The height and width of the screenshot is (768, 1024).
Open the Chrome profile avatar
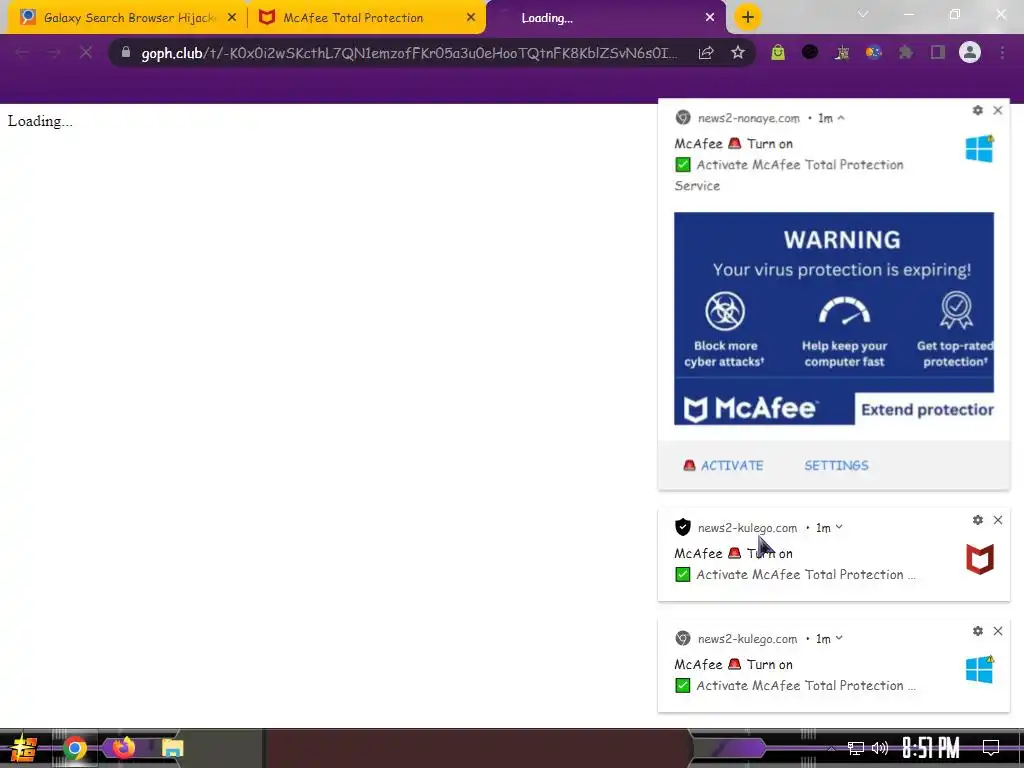tap(970, 52)
